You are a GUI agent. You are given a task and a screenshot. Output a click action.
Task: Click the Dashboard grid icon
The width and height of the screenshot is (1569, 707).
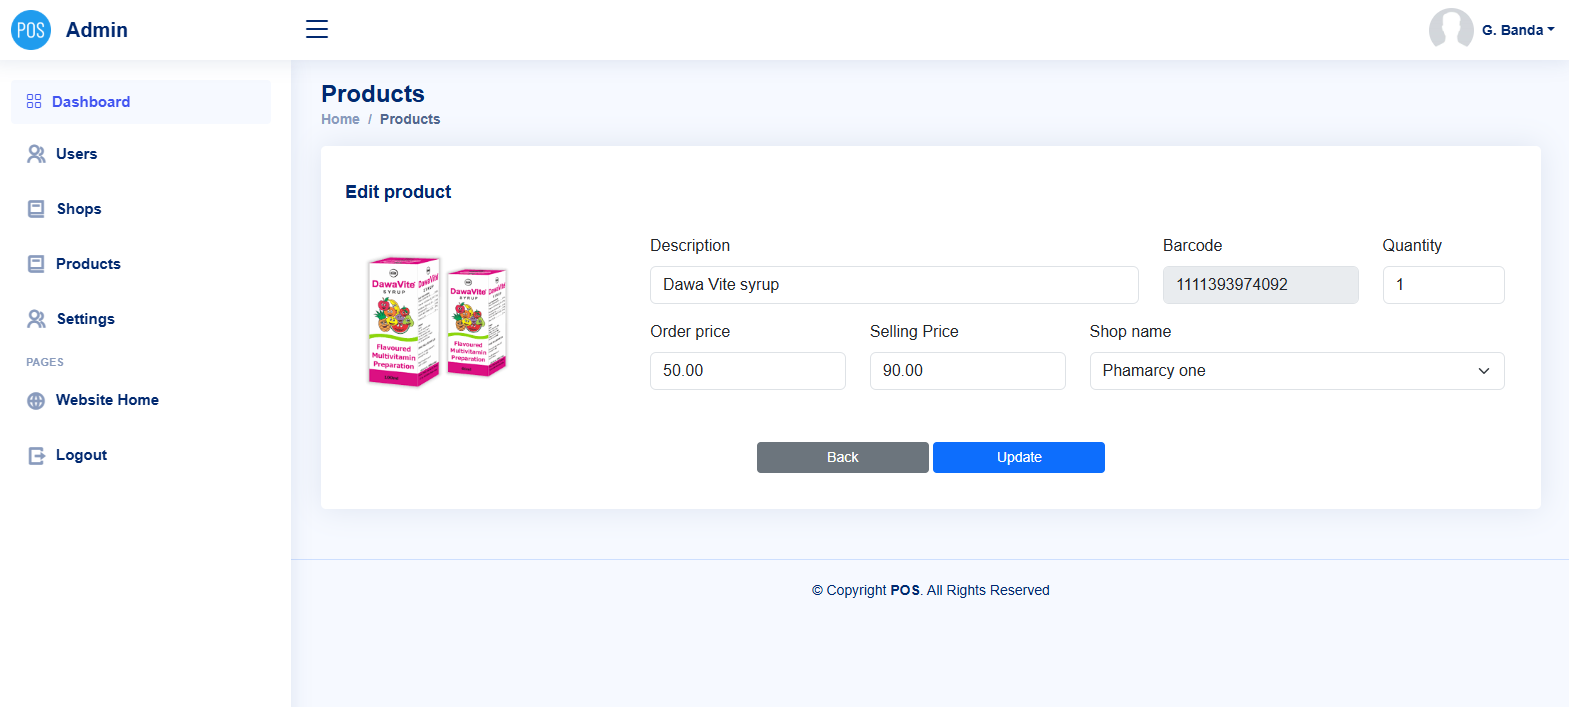point(34,101)
